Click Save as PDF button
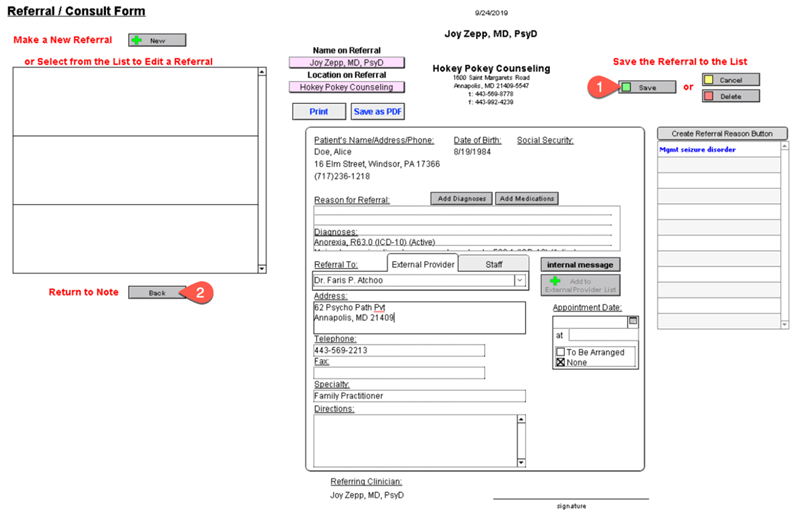Screen dimensions: 800x518 377,112
